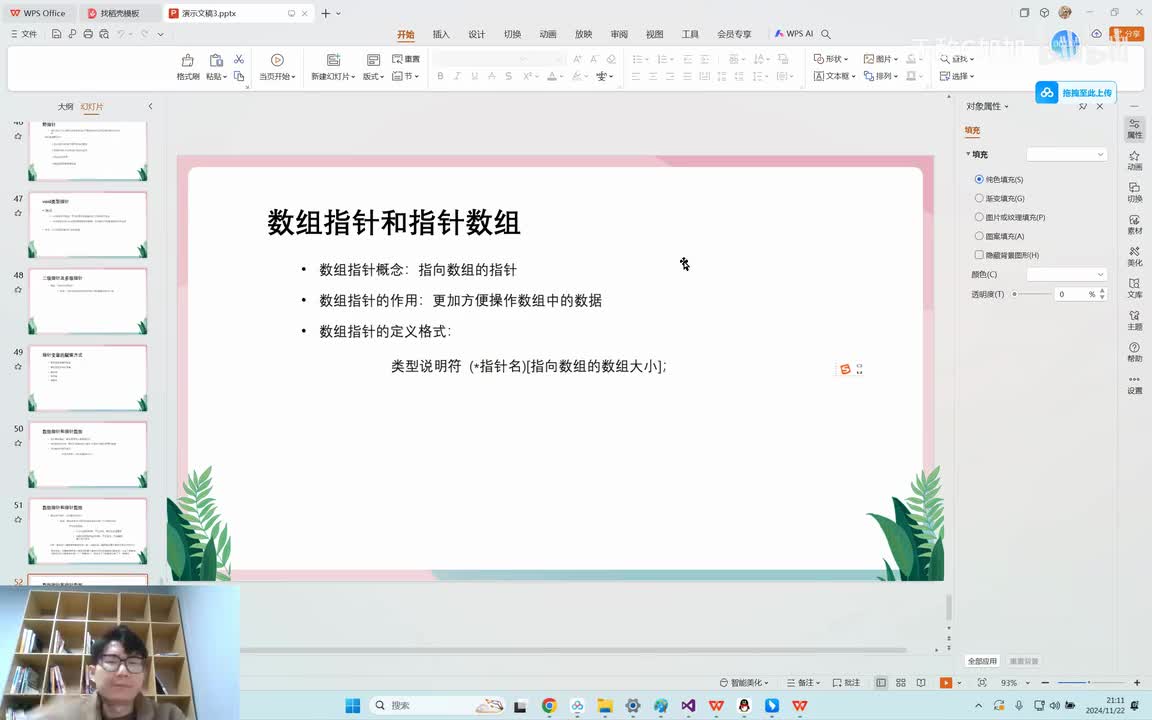Click the Reset (重置) slide button

[x=406, y=59]
